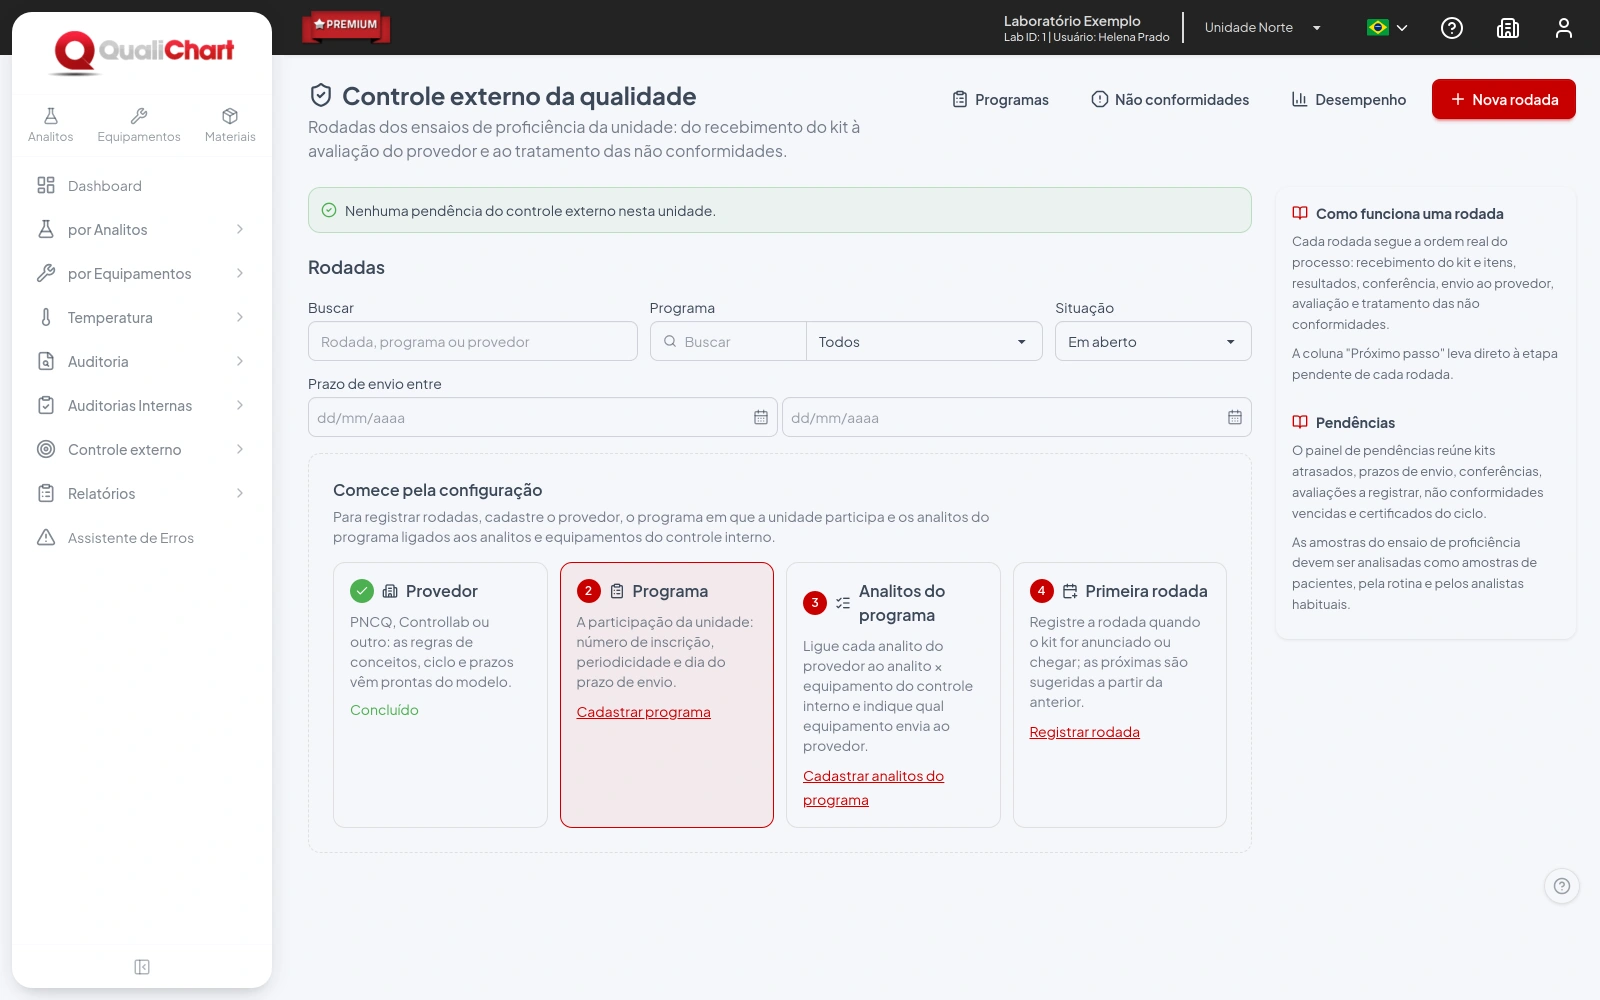The height and width of the screenshot is (1000, 1600).
Task: Click the help circle icon in header
Action: pyautogui.click(x=1452, y=28)
